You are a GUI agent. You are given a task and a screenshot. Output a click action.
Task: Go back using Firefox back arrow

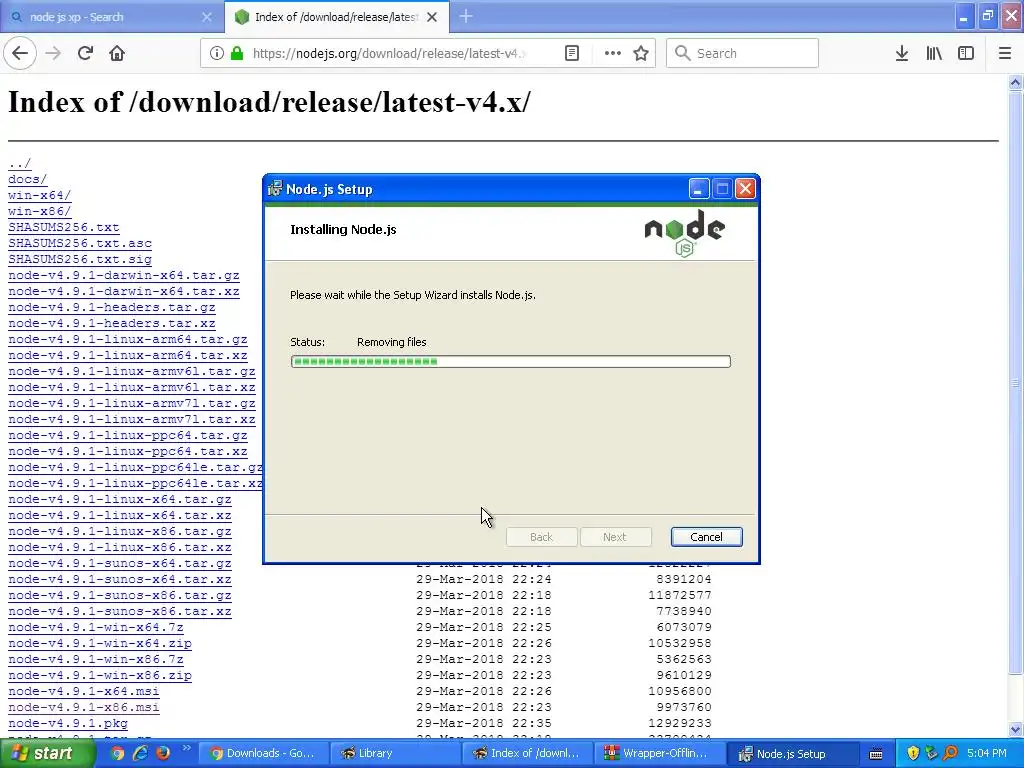(x=20, y=53)
